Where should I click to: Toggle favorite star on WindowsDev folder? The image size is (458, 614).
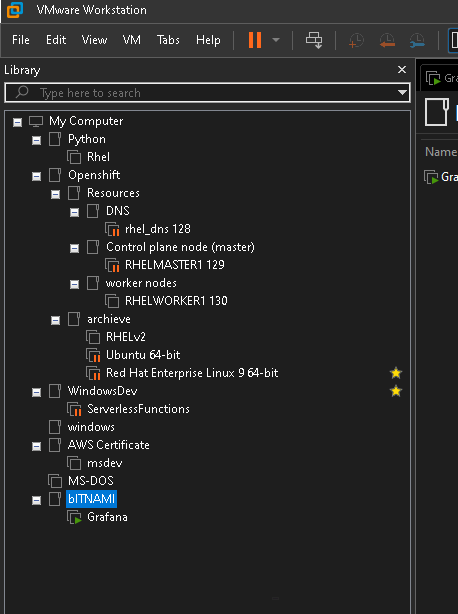396,391
